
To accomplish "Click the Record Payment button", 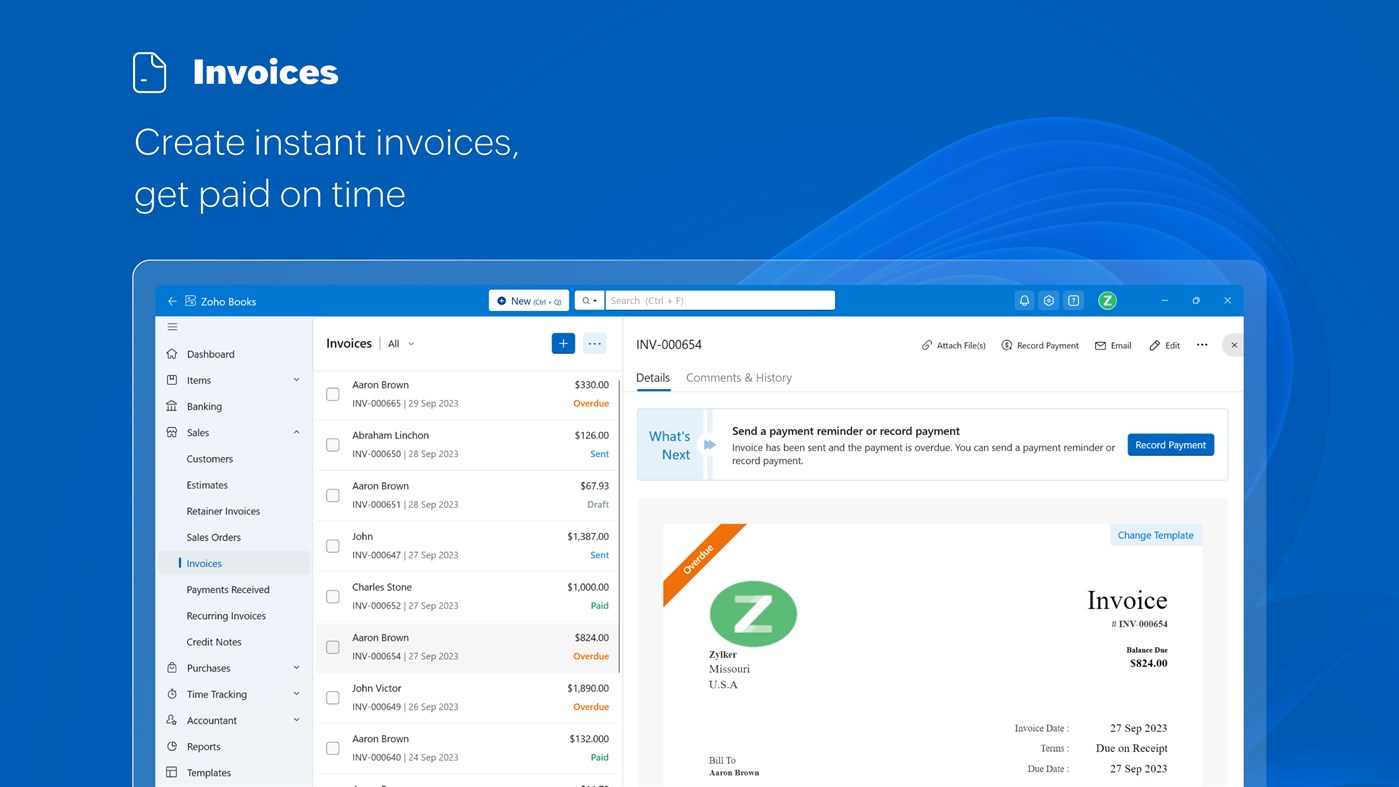I will [x=1170, y=444].
